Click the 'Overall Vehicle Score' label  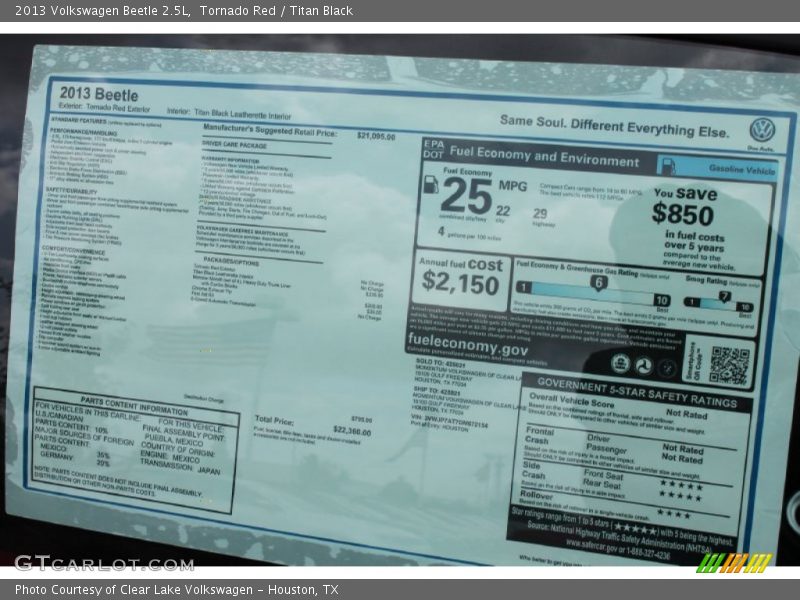tap(571, 400)
